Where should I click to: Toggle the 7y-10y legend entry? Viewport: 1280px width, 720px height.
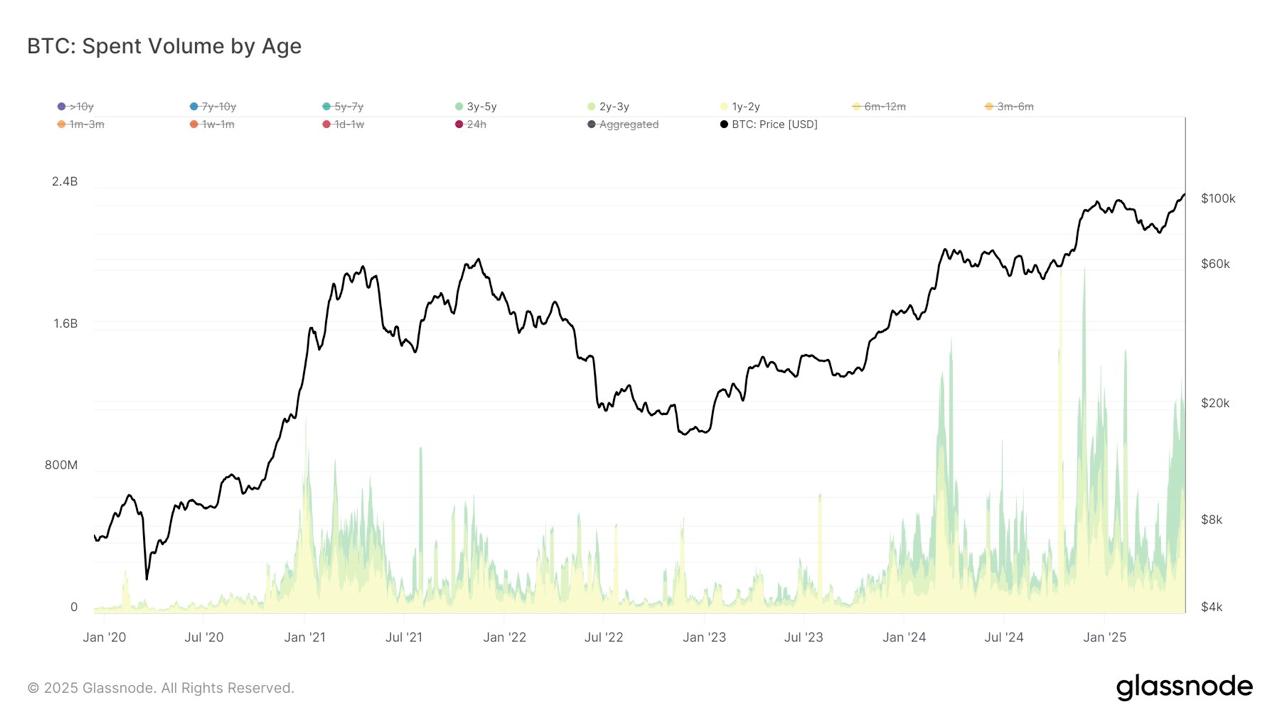coord(213,106)
